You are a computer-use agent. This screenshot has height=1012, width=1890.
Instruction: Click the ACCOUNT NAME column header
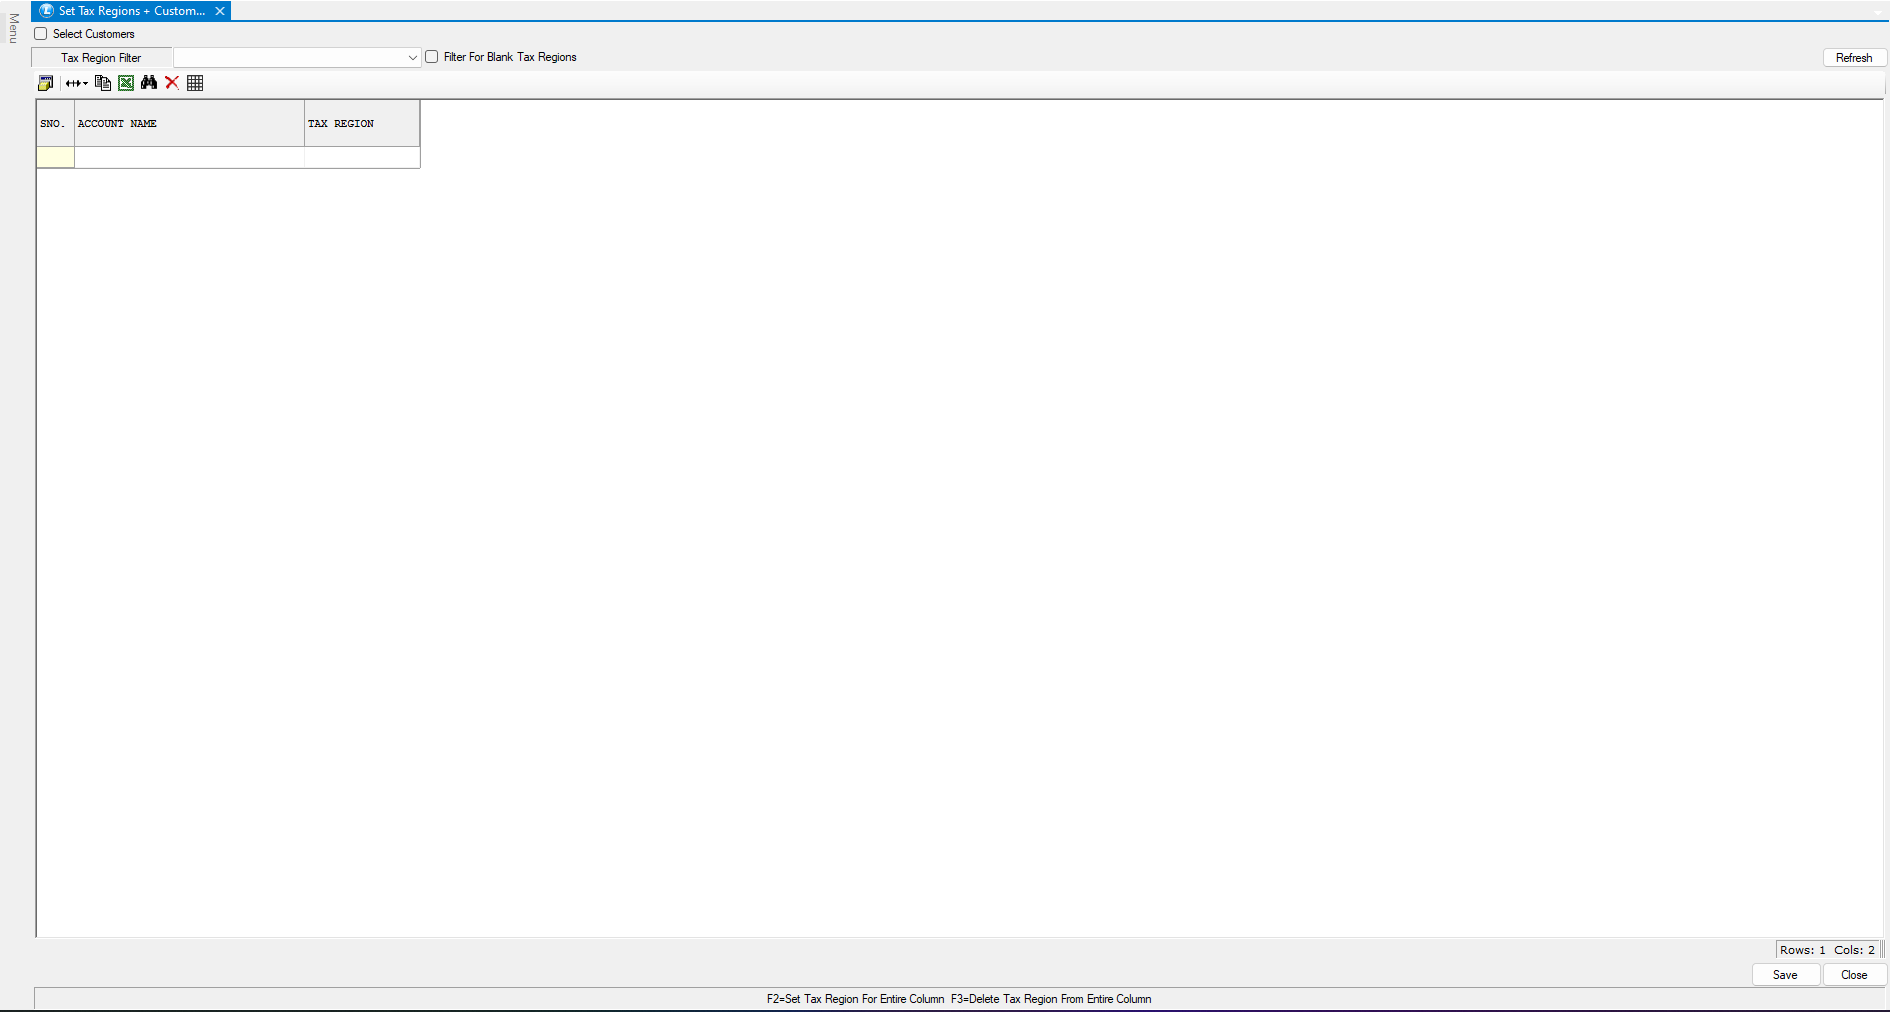(189, 124)
